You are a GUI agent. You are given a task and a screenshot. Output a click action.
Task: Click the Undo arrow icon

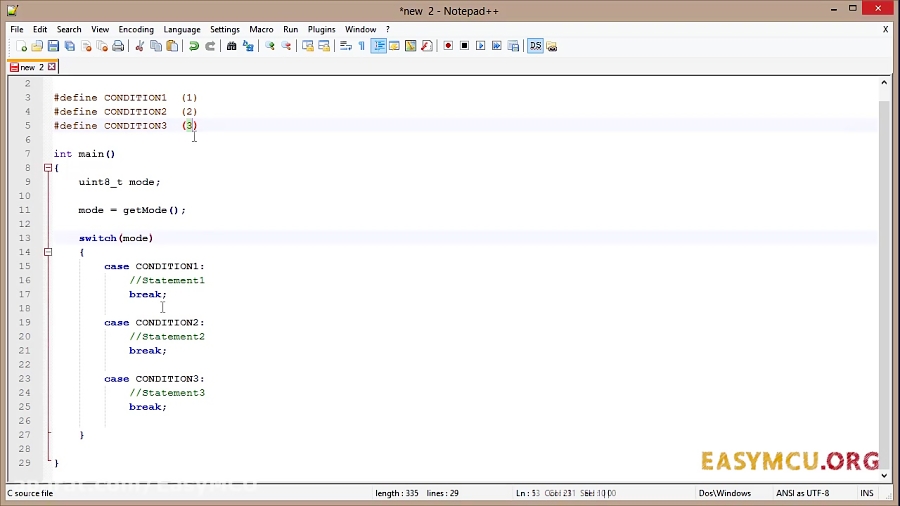coord(194,46)
